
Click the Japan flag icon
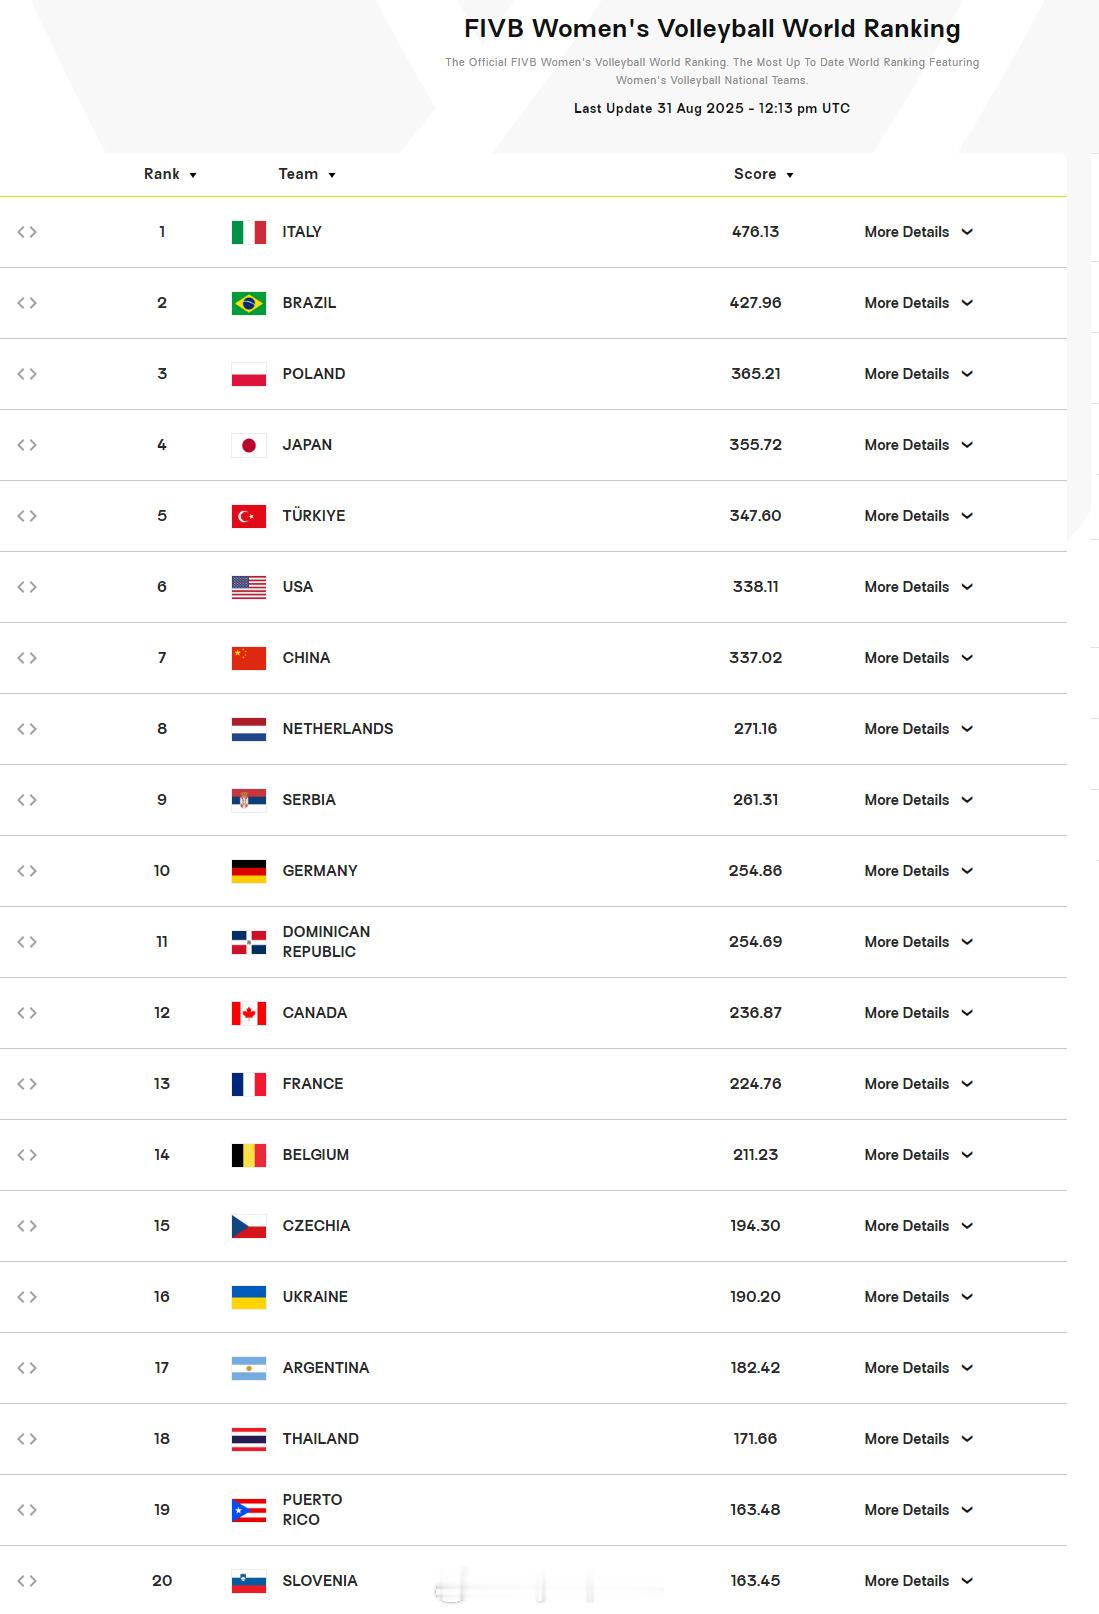[x=249, y=445]
